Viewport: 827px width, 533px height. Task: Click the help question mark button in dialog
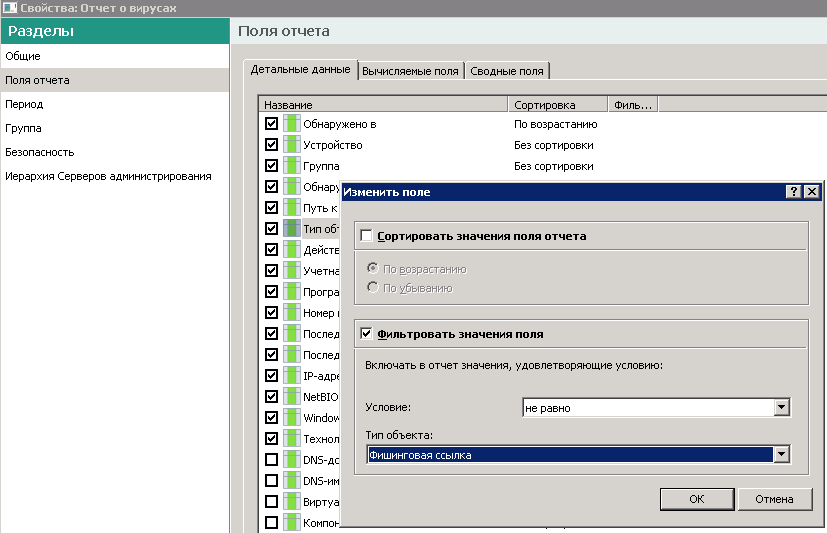tap(794, 192)
